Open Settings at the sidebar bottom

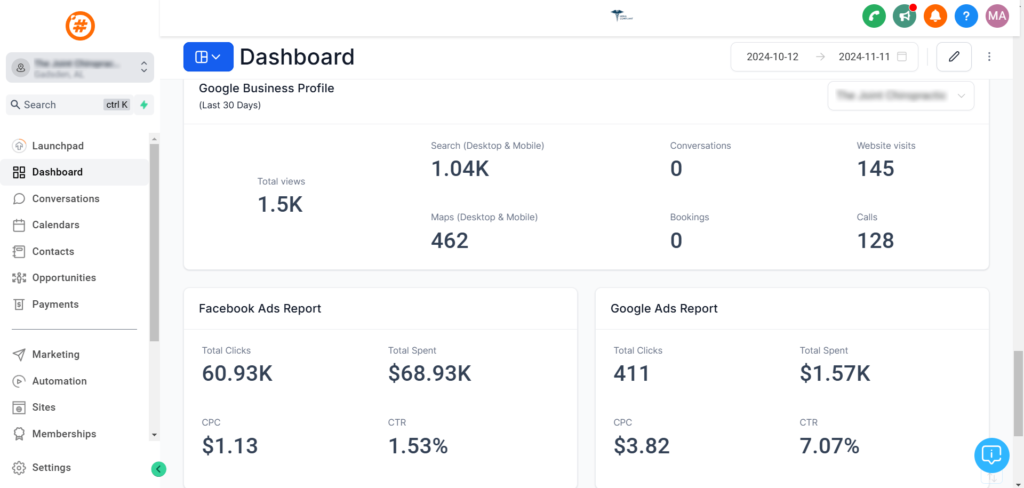pyautogui.click(x=51, y=467)
